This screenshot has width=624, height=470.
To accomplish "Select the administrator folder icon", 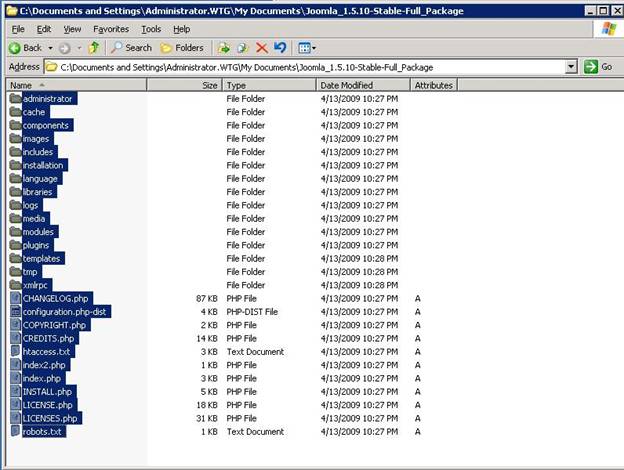I will tap(16, 98).
